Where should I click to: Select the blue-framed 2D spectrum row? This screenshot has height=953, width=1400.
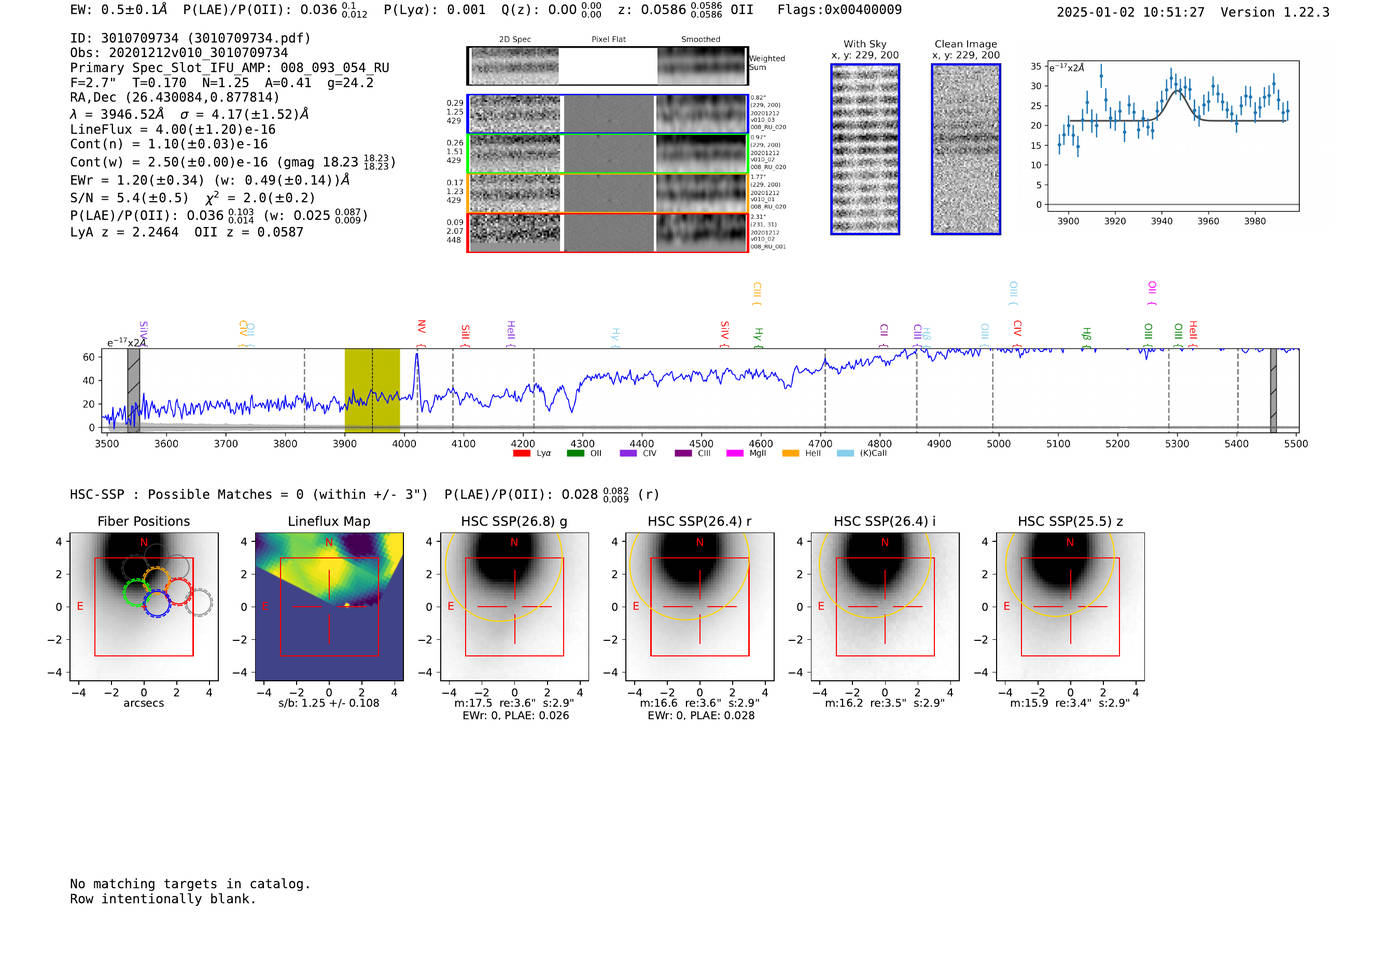click(x=607, y=114)
